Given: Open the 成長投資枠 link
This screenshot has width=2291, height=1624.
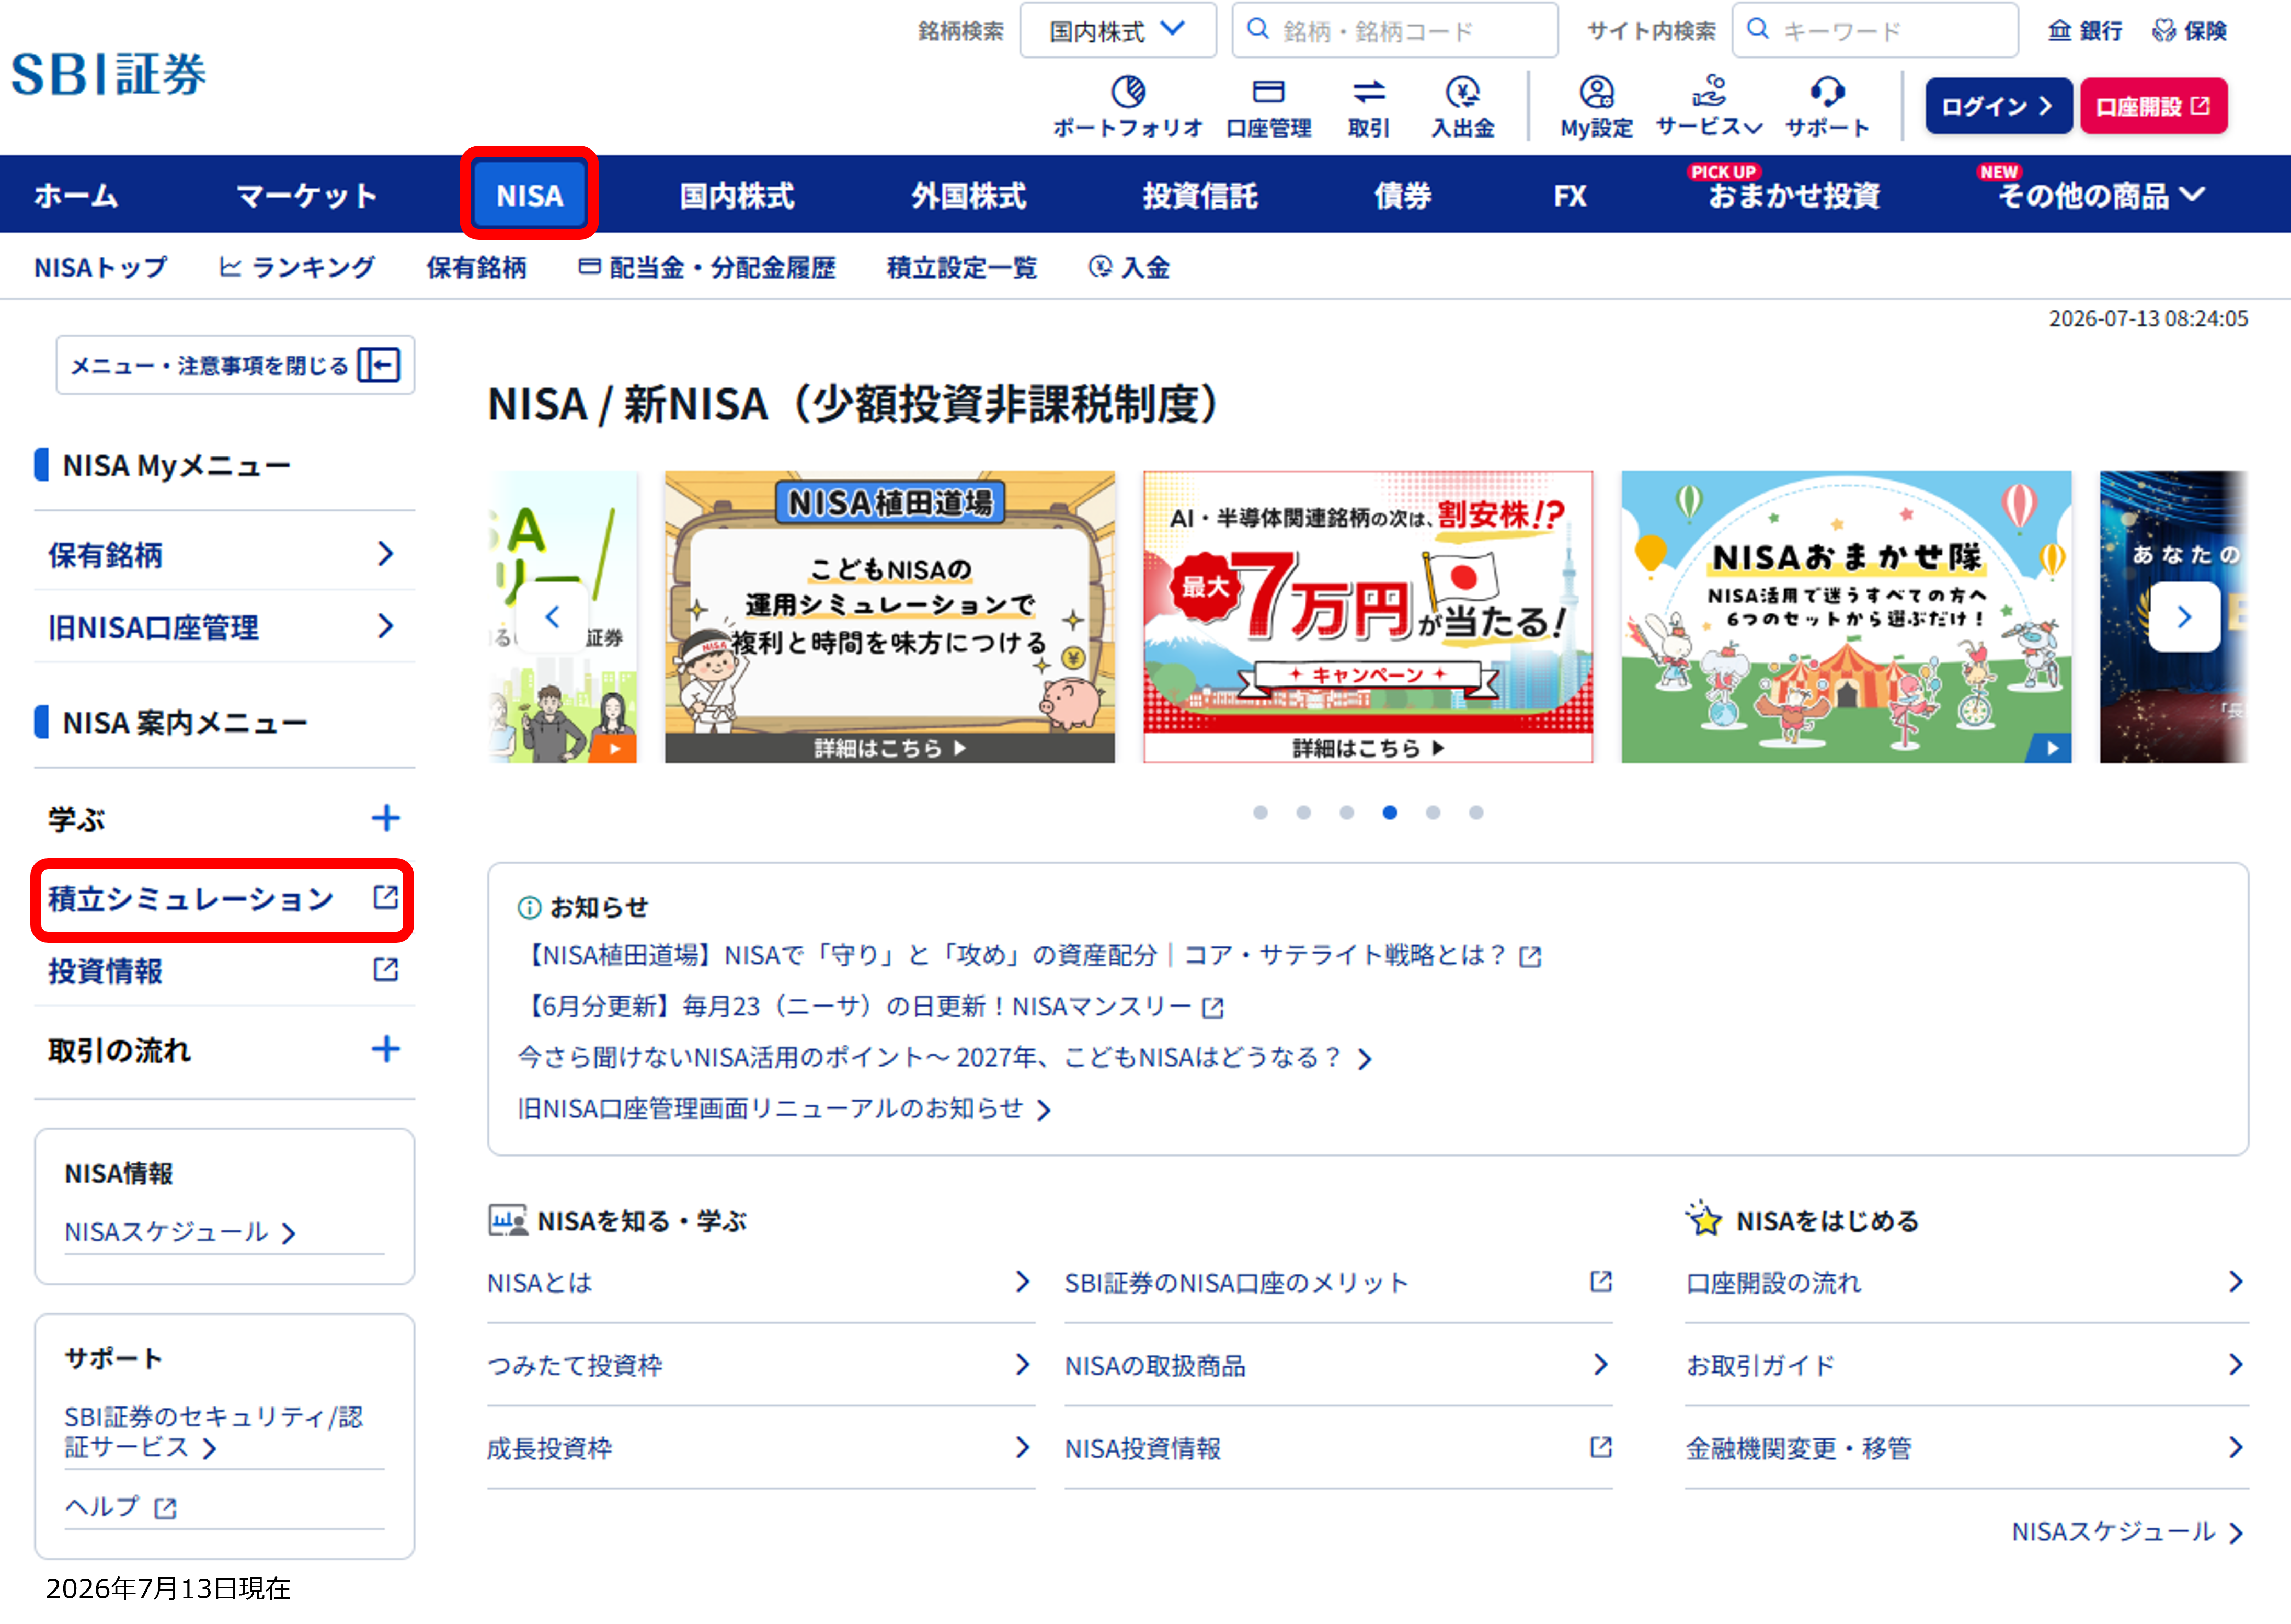Looking at the screenshot, I should (760, 1448).
